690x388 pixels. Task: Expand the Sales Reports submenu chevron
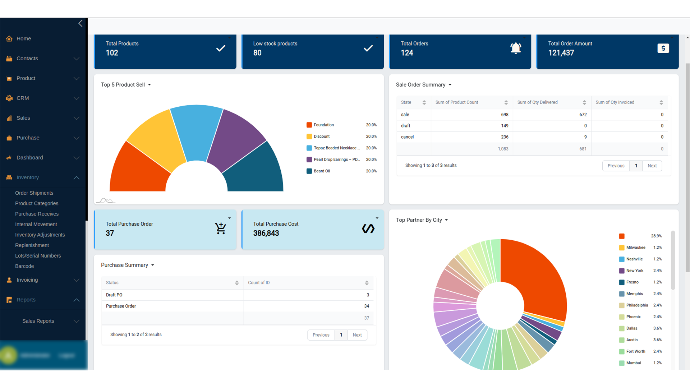pos(77,321)
